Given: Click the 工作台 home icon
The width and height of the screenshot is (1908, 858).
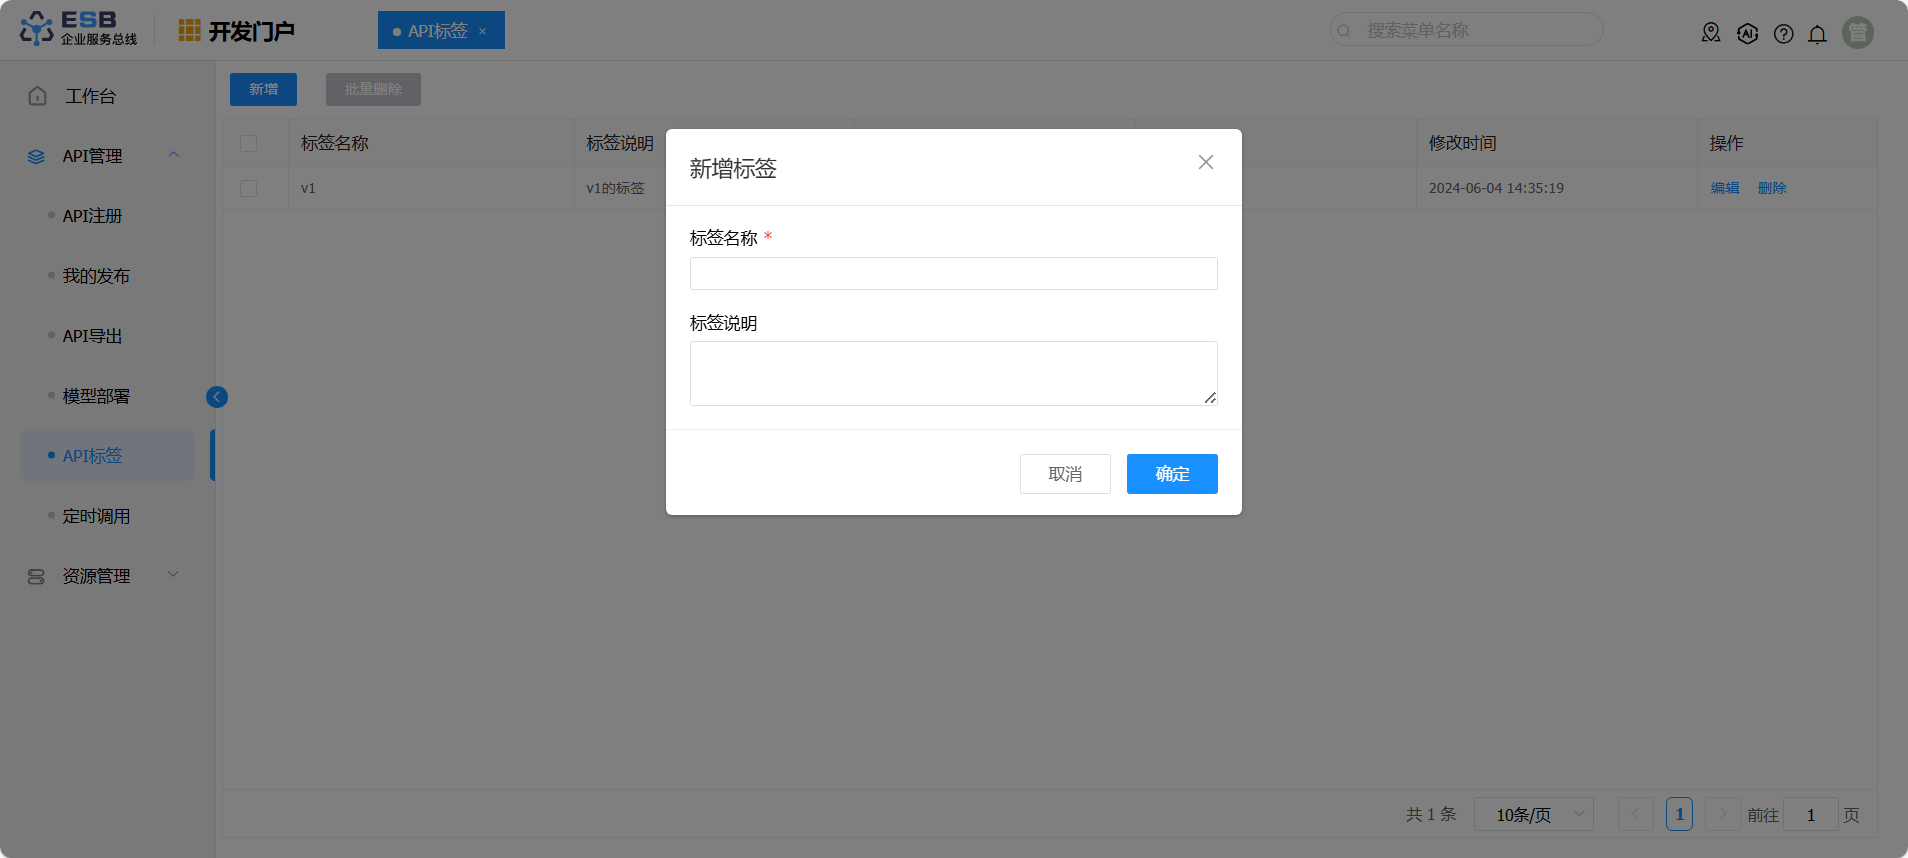Looking at the screenshot, I should click(38, 96).
